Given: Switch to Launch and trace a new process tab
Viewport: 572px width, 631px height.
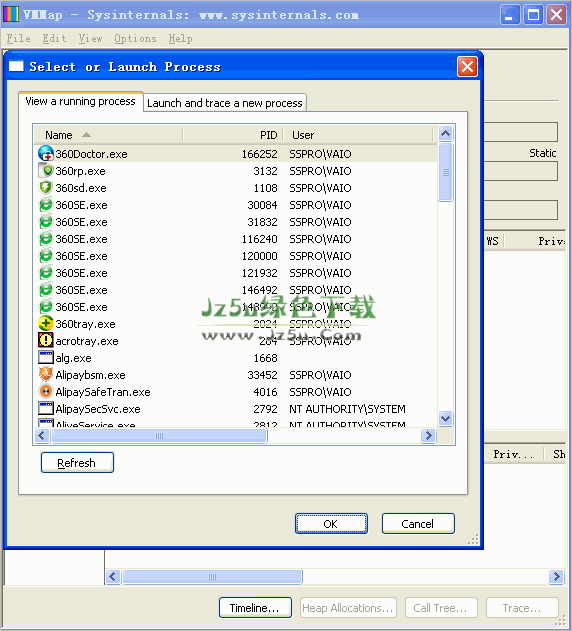Looking at the screenshot, I should point(225,103).
